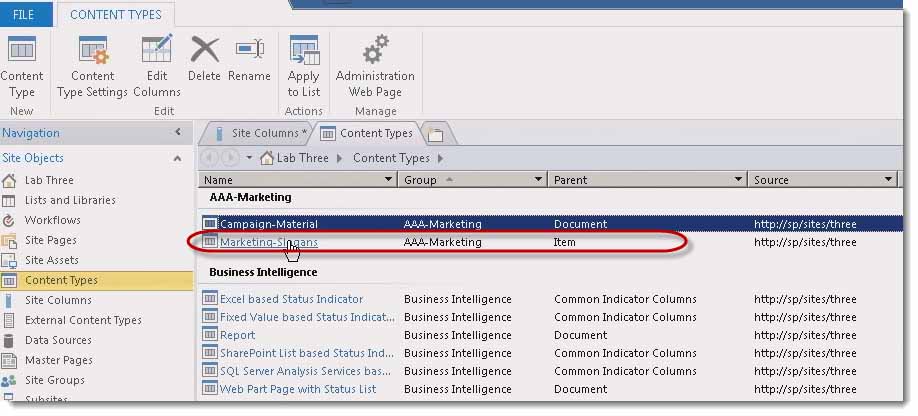Screen dimensions: 918x416
Task: Click the Workflows sidebar icon
Action: pyautogui.click(x=9, y=221)
